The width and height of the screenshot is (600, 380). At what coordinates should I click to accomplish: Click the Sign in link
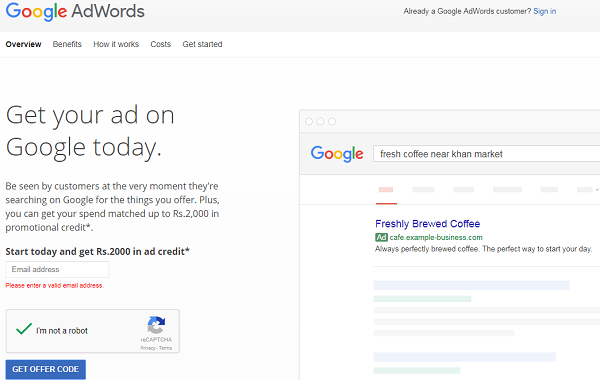545,11
